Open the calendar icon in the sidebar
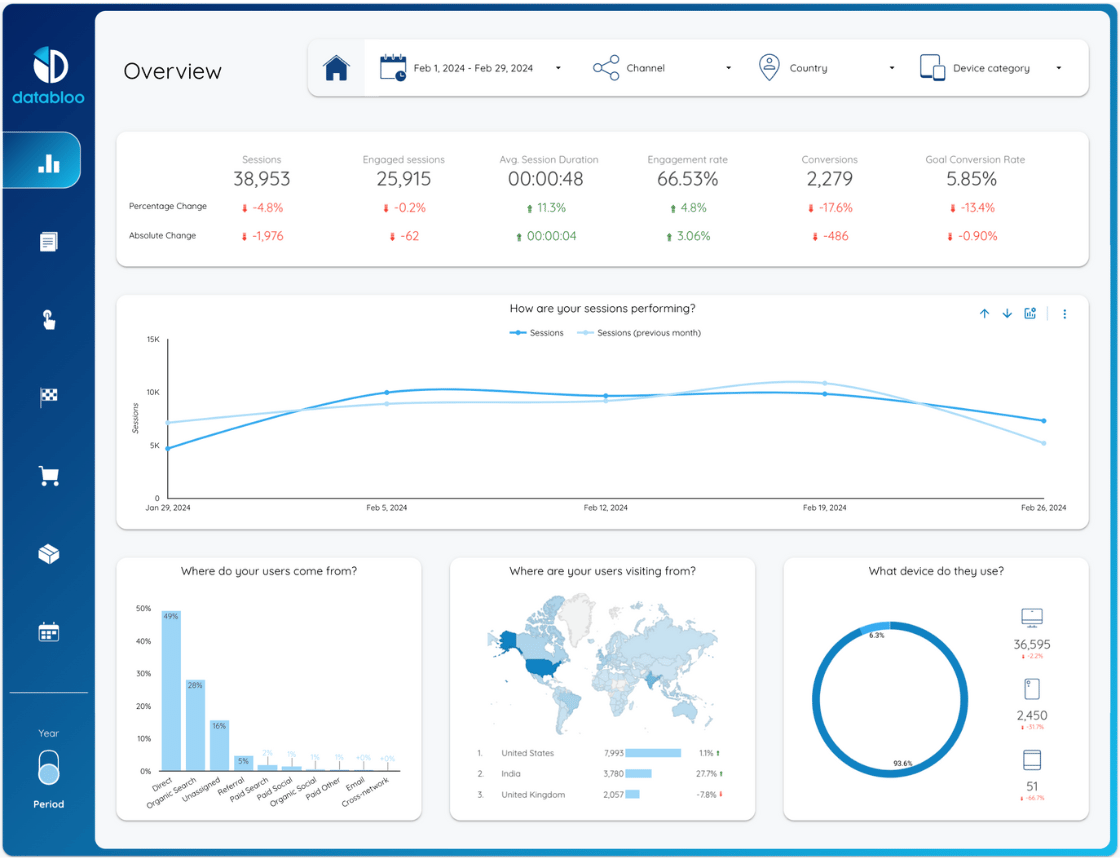The image size is (1120, 860). point(48,631)
